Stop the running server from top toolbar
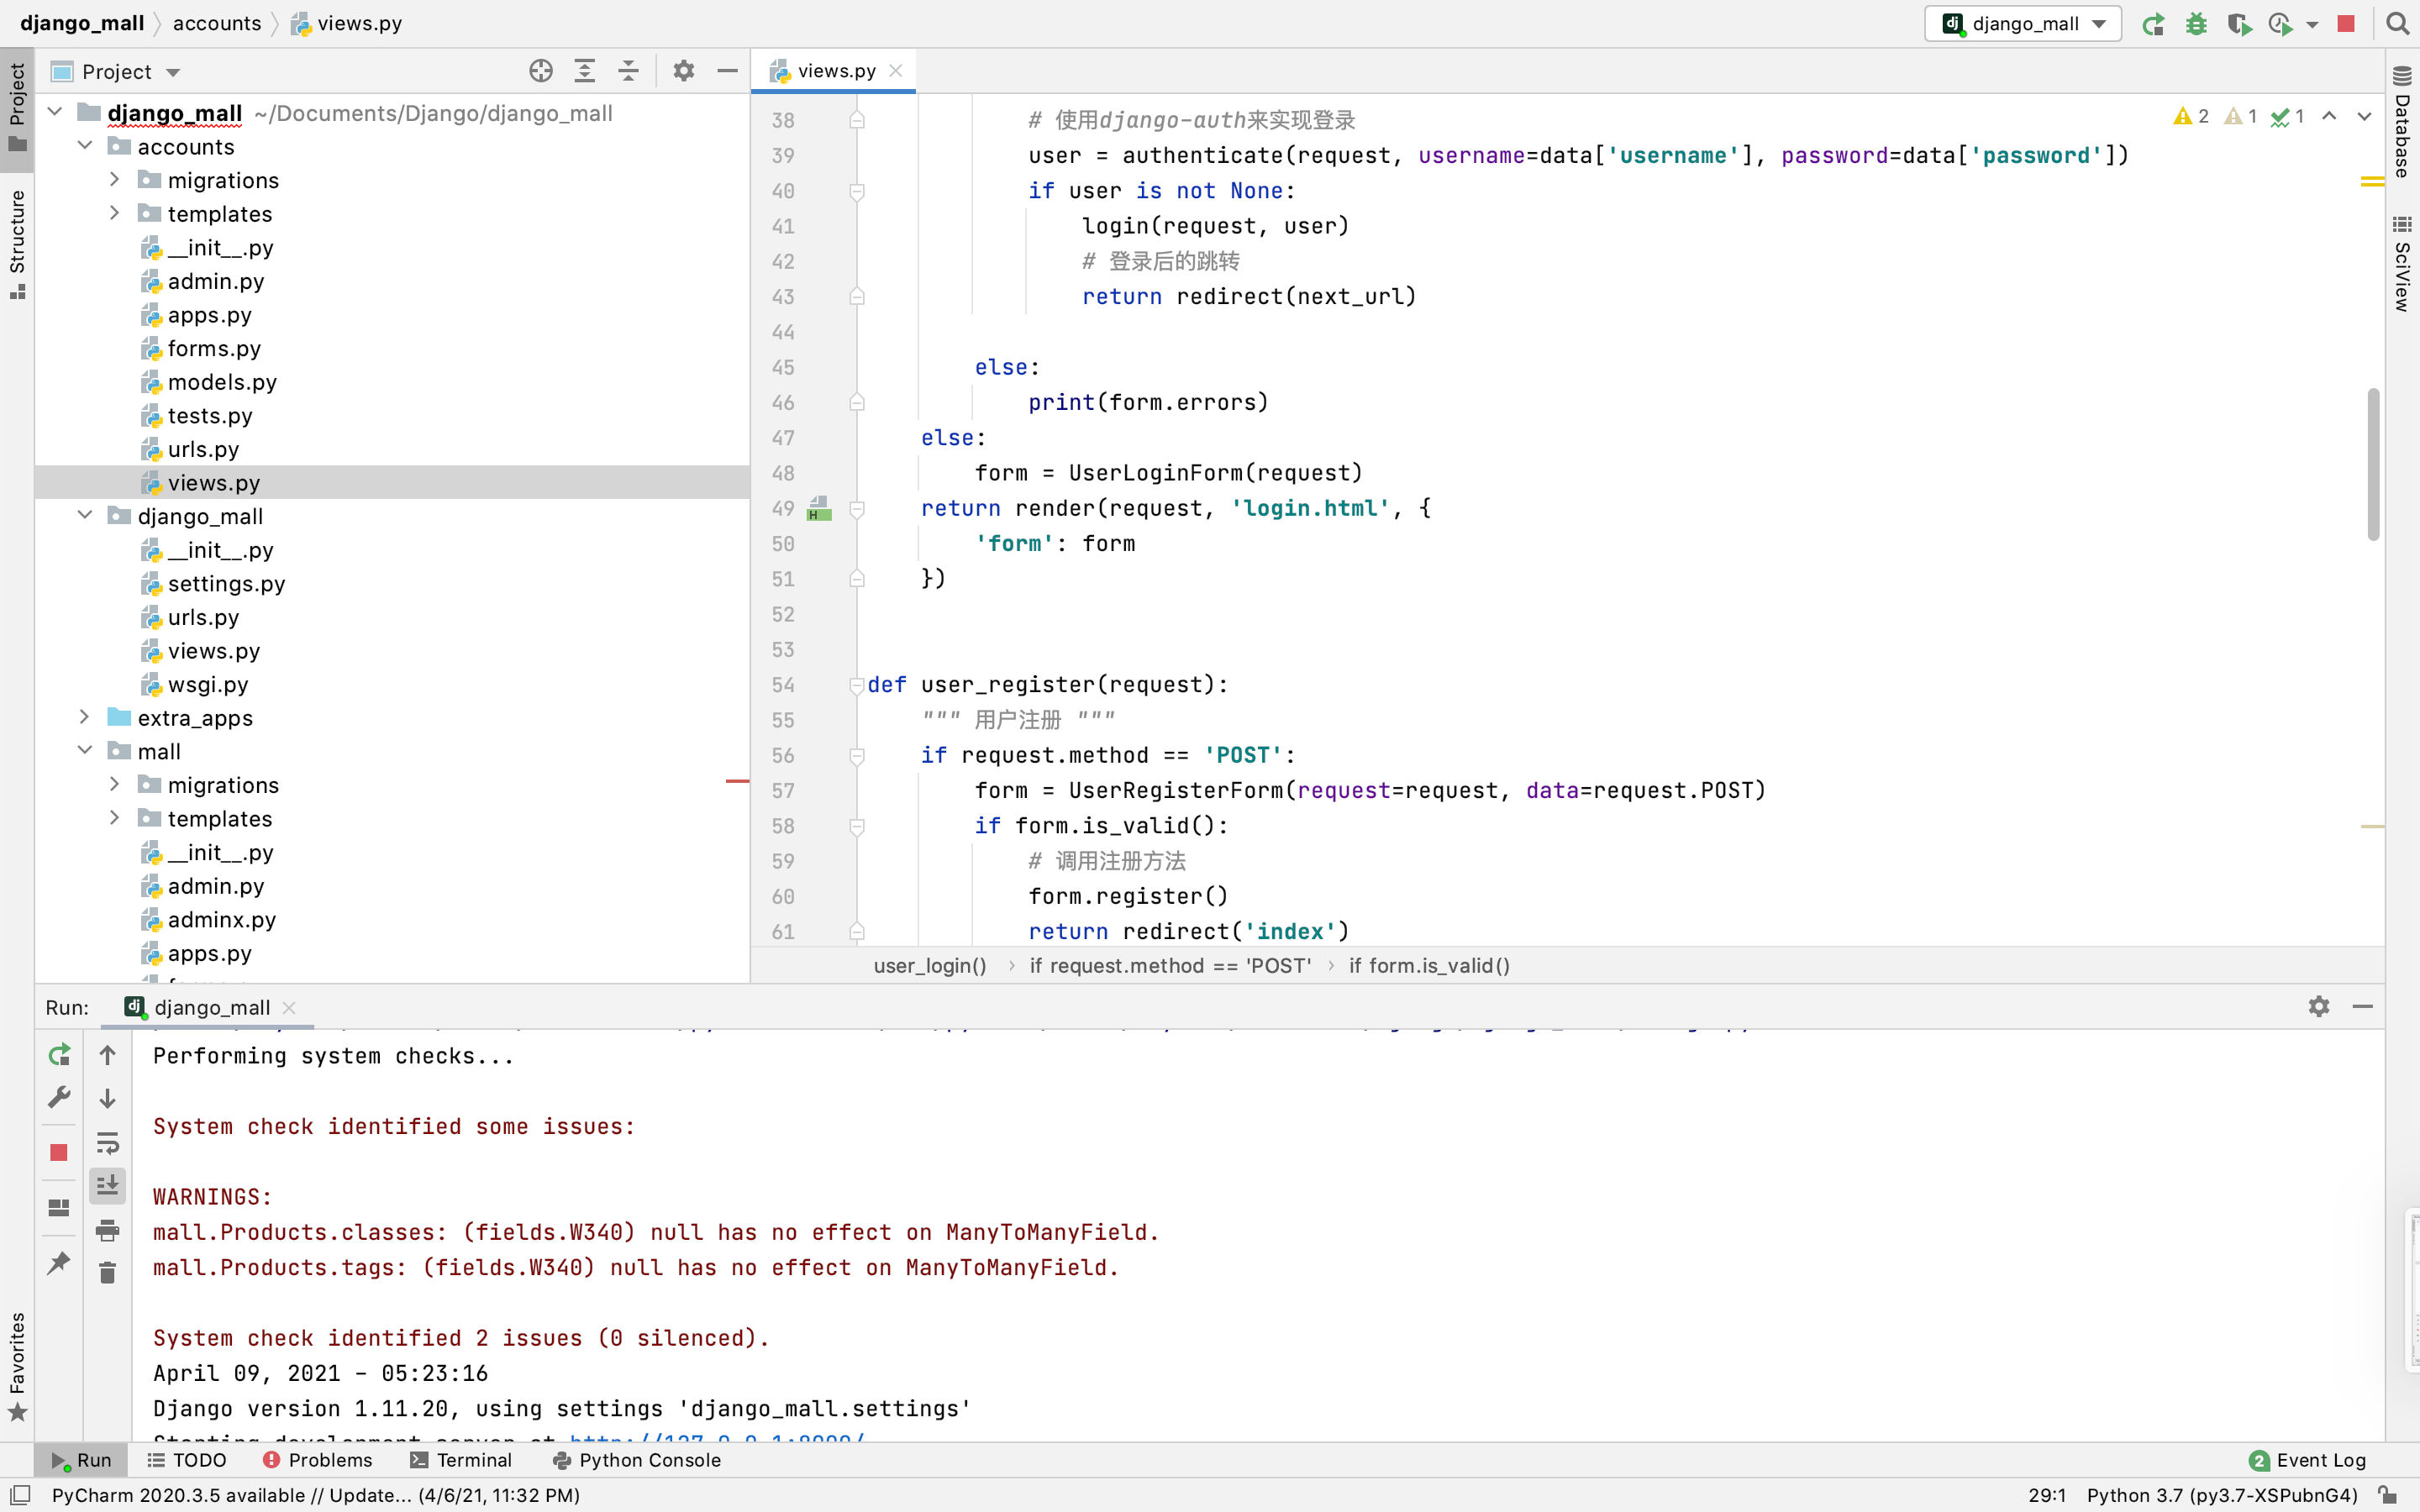The image size is (2420, 1512). click(2346, 24)
